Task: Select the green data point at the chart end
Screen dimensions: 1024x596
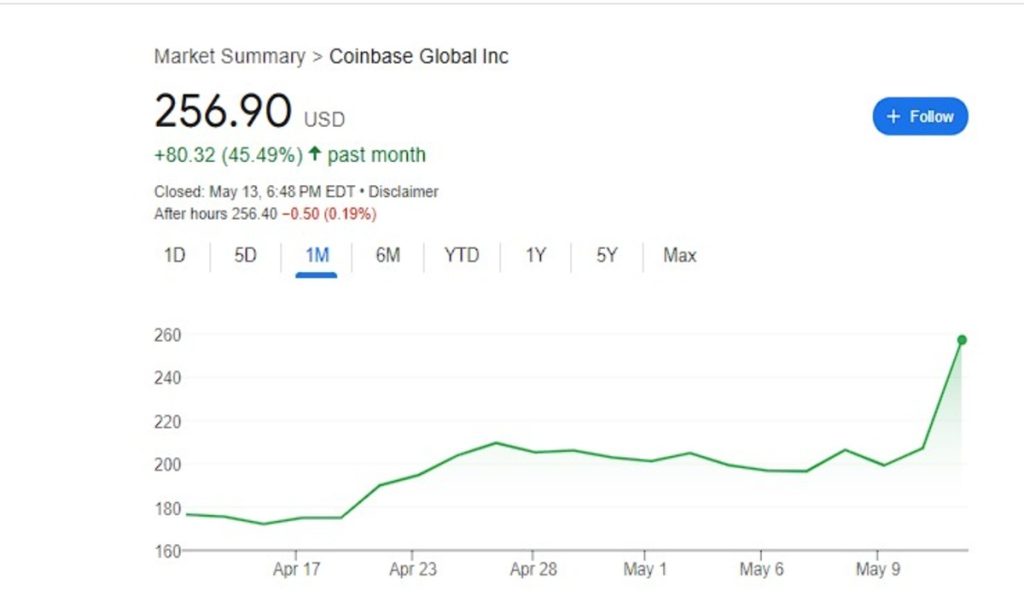Action: click(961, 339)
